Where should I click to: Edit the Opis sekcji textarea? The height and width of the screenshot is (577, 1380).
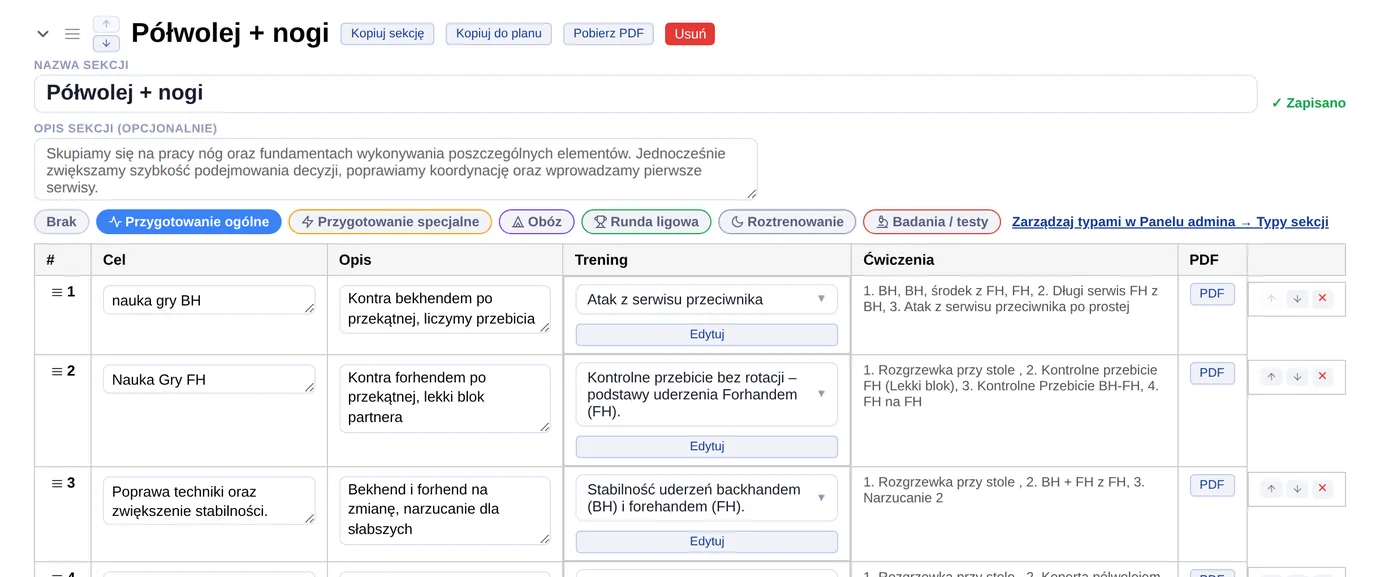tap(396, 170)
